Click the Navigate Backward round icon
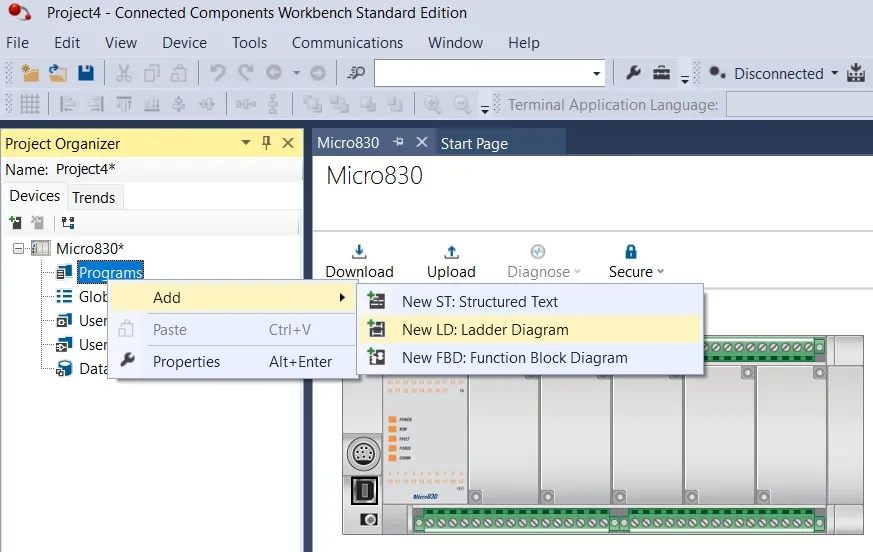 point(274,73)
